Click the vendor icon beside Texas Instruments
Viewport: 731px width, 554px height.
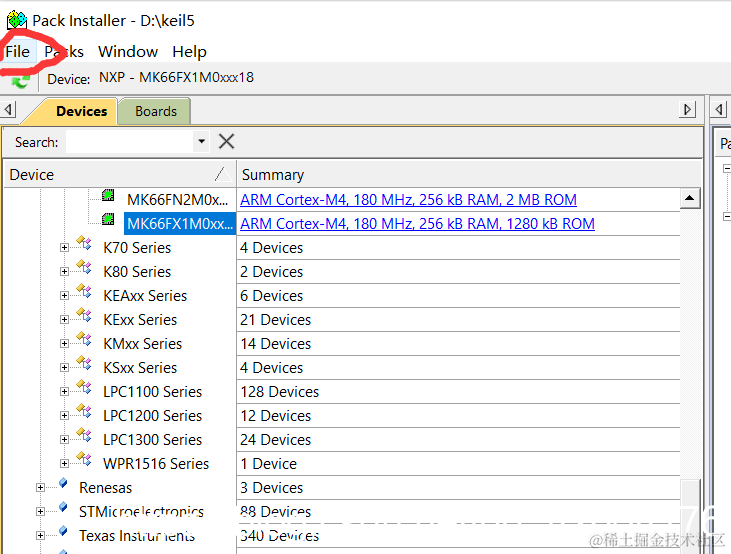click(x=63, y=531)
